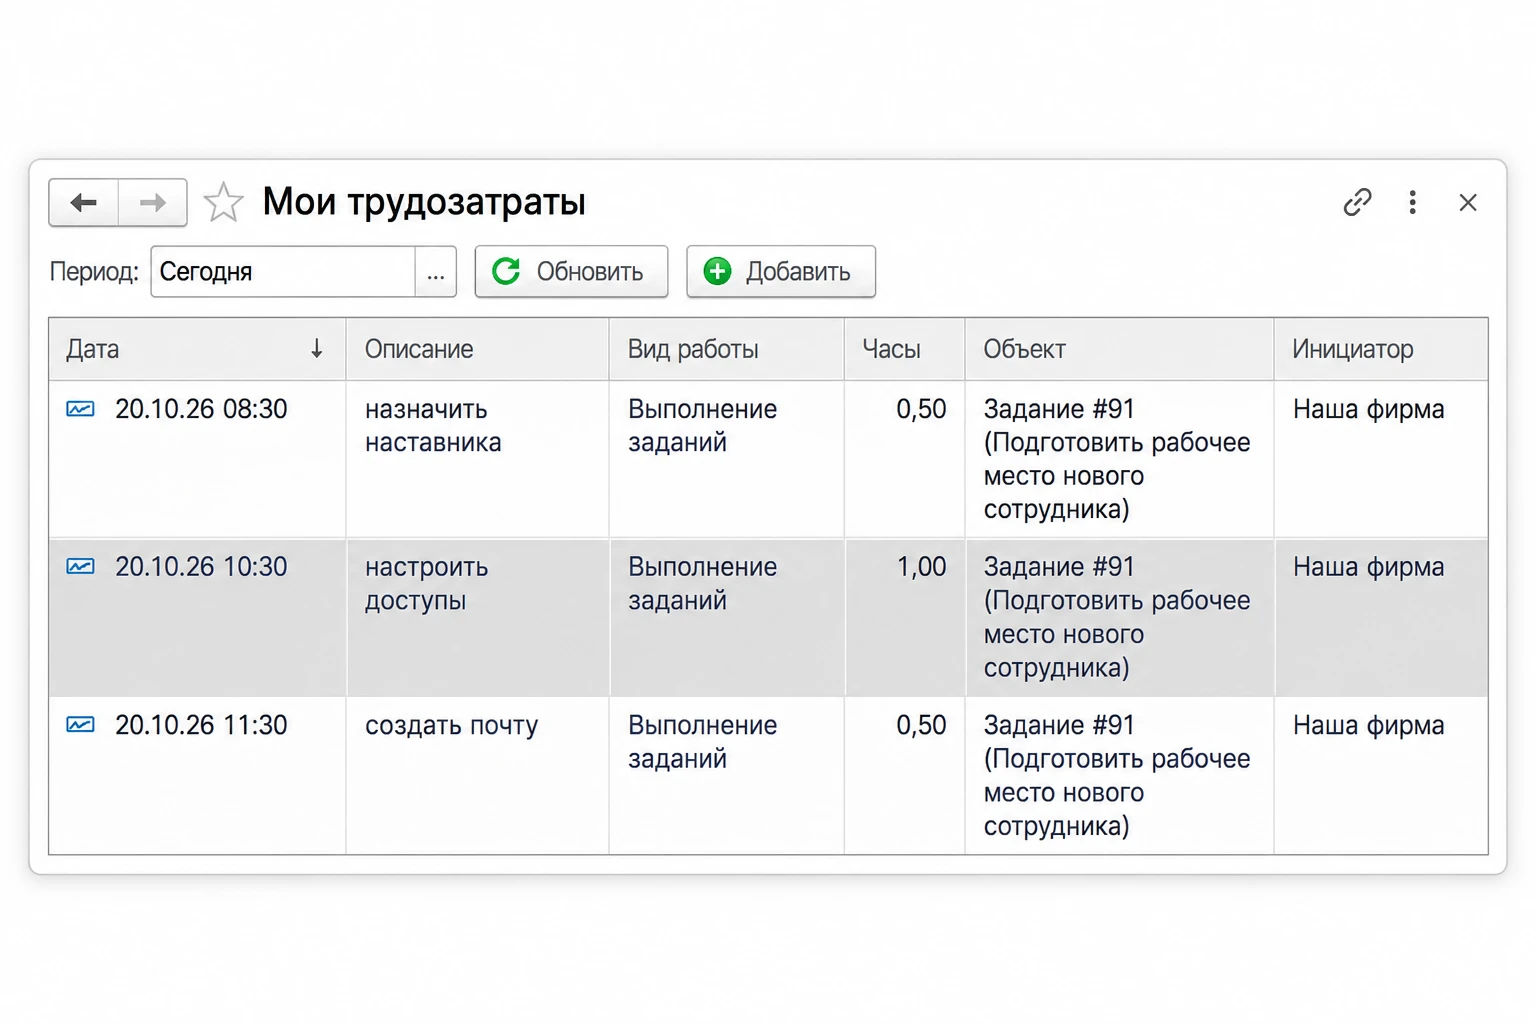Screen dimensions: 1536x1024
Task: Click the Часы column header
Action: click(x=904, y=349)
